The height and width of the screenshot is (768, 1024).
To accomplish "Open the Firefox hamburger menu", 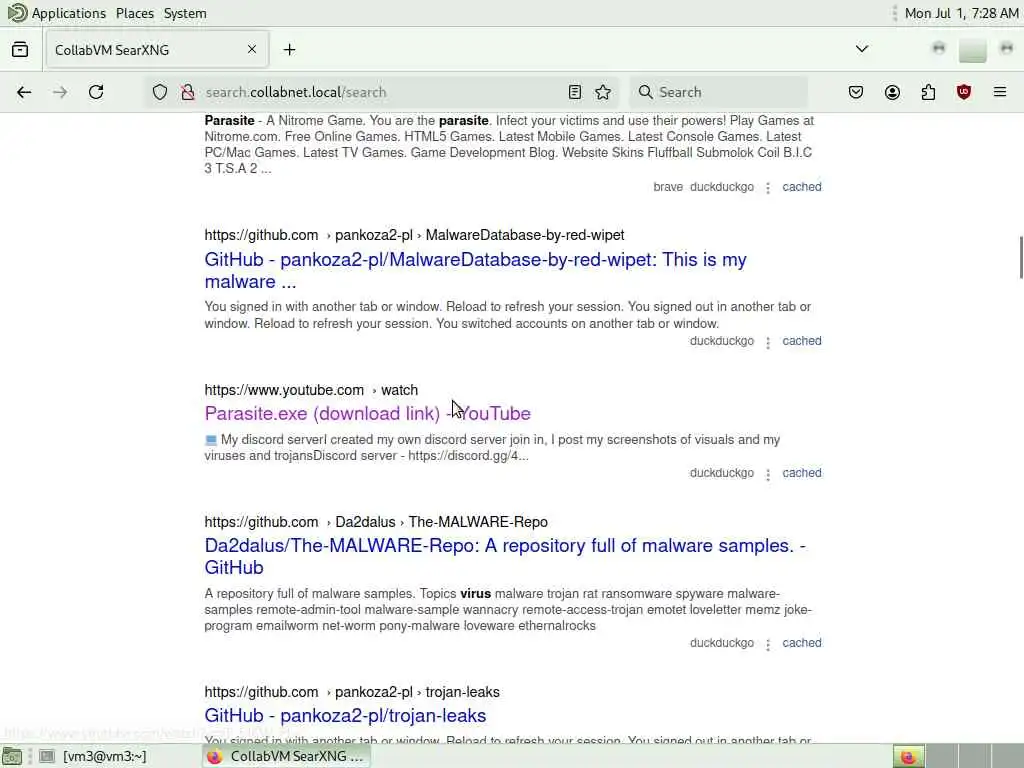I will click(x=1000, y=92).
